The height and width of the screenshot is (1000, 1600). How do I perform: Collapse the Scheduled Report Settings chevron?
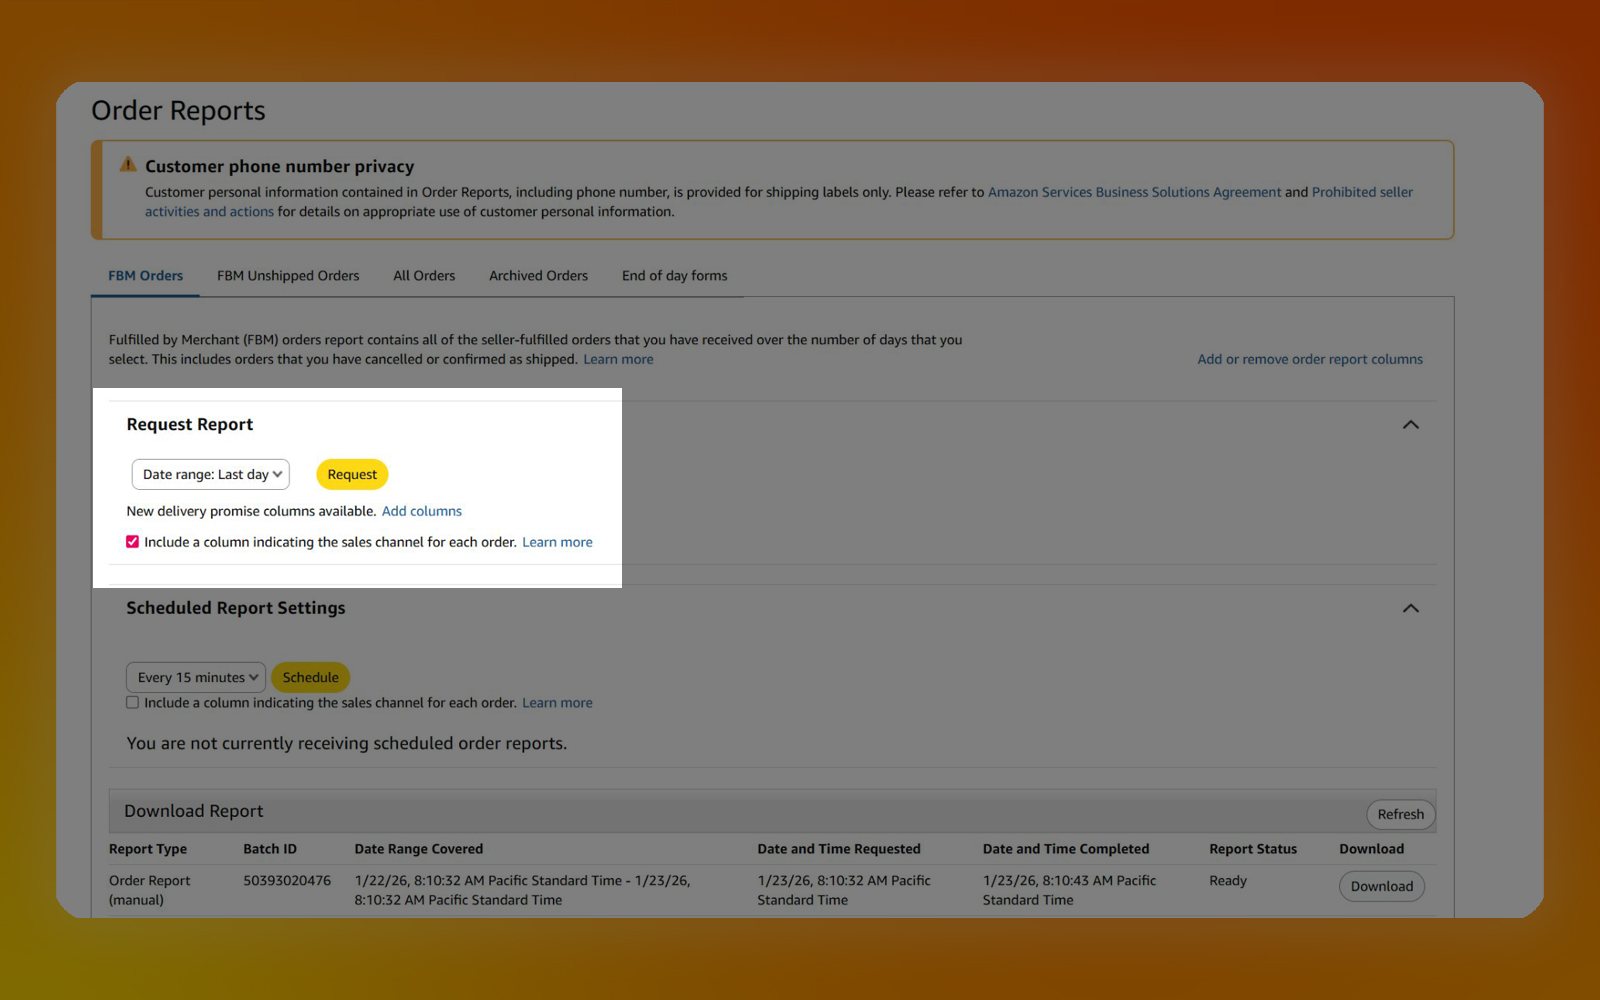pyautogui.click(x=1410, y=608)
